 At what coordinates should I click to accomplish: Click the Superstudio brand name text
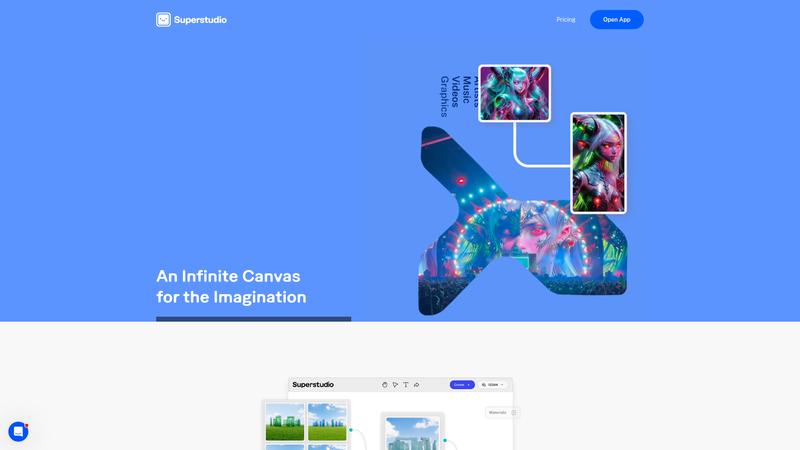click(200, 20)
